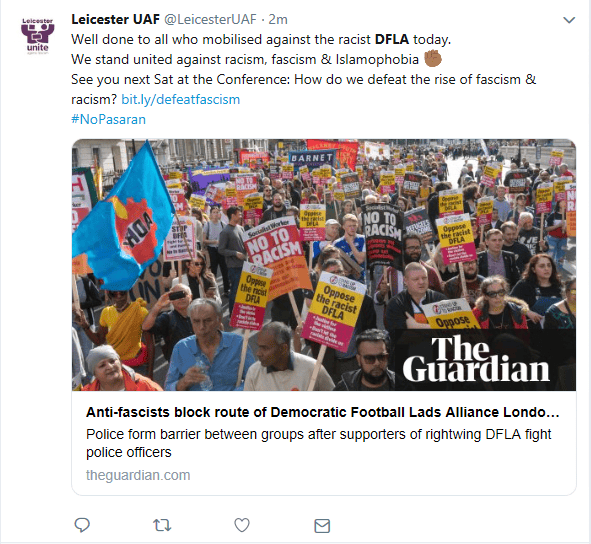The image size is (591, 544).
Task: Open the Guardian protest photo preview
Action: coord(324,265)
